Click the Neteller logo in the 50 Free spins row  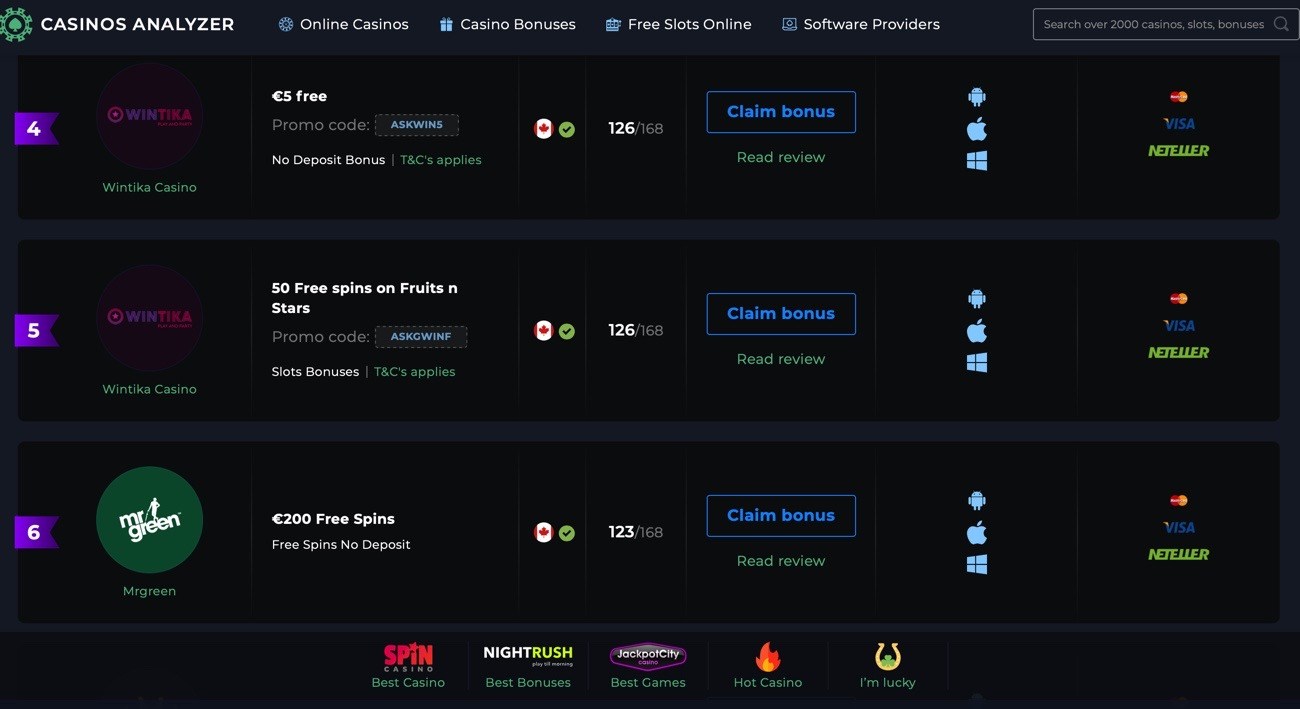[1179, 353]
